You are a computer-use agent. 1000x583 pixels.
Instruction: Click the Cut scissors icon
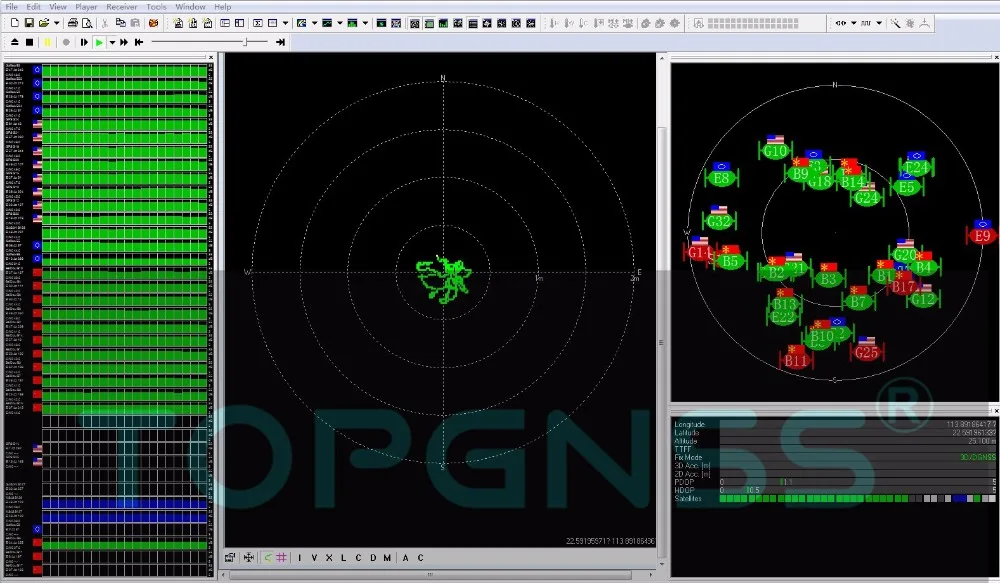point(104,23)
